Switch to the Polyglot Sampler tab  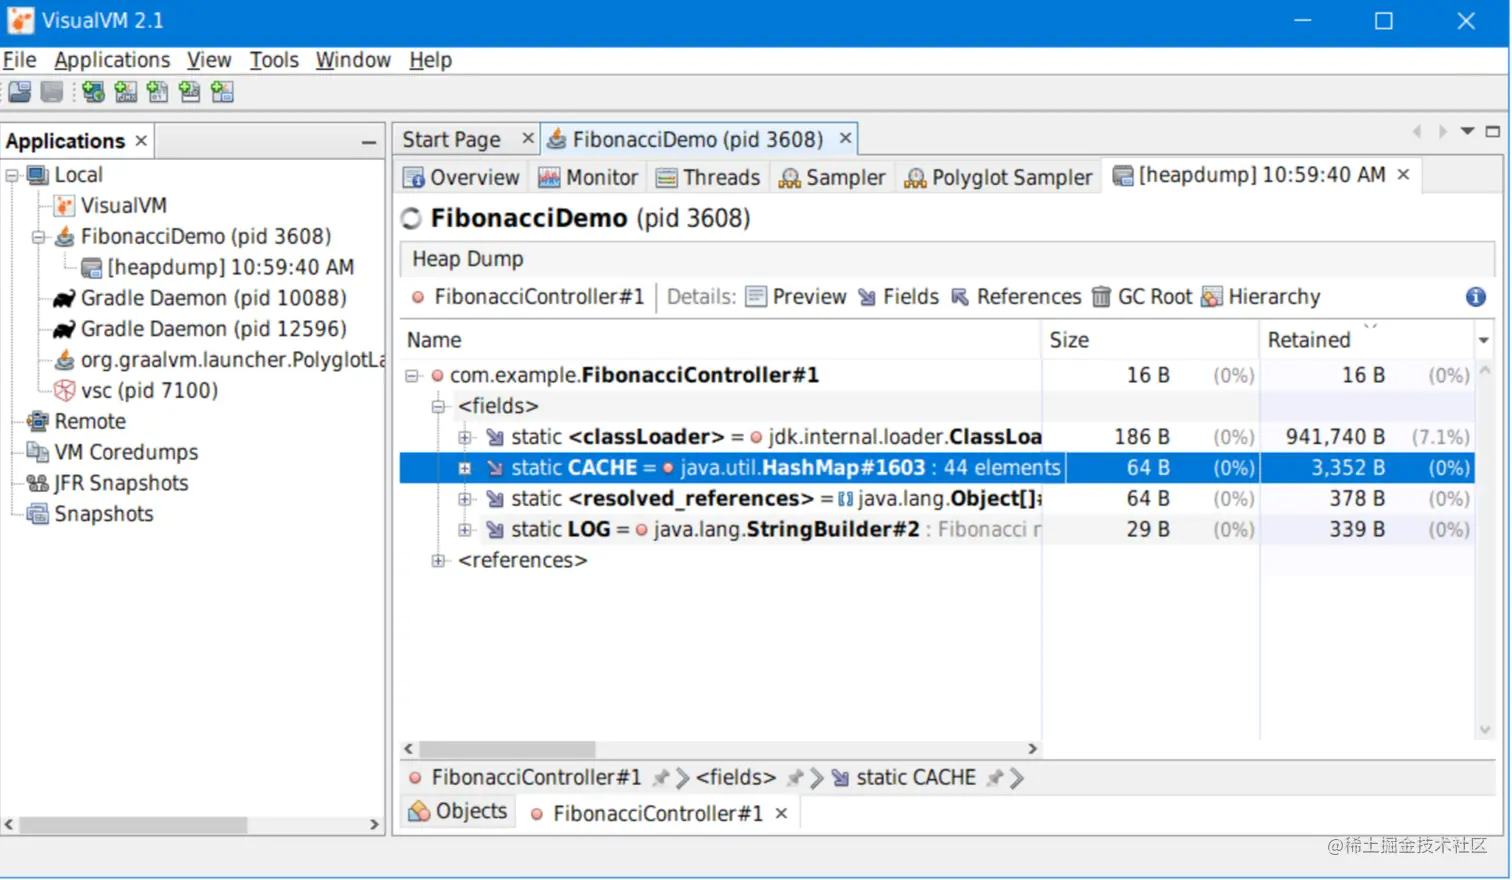[998, 178]
